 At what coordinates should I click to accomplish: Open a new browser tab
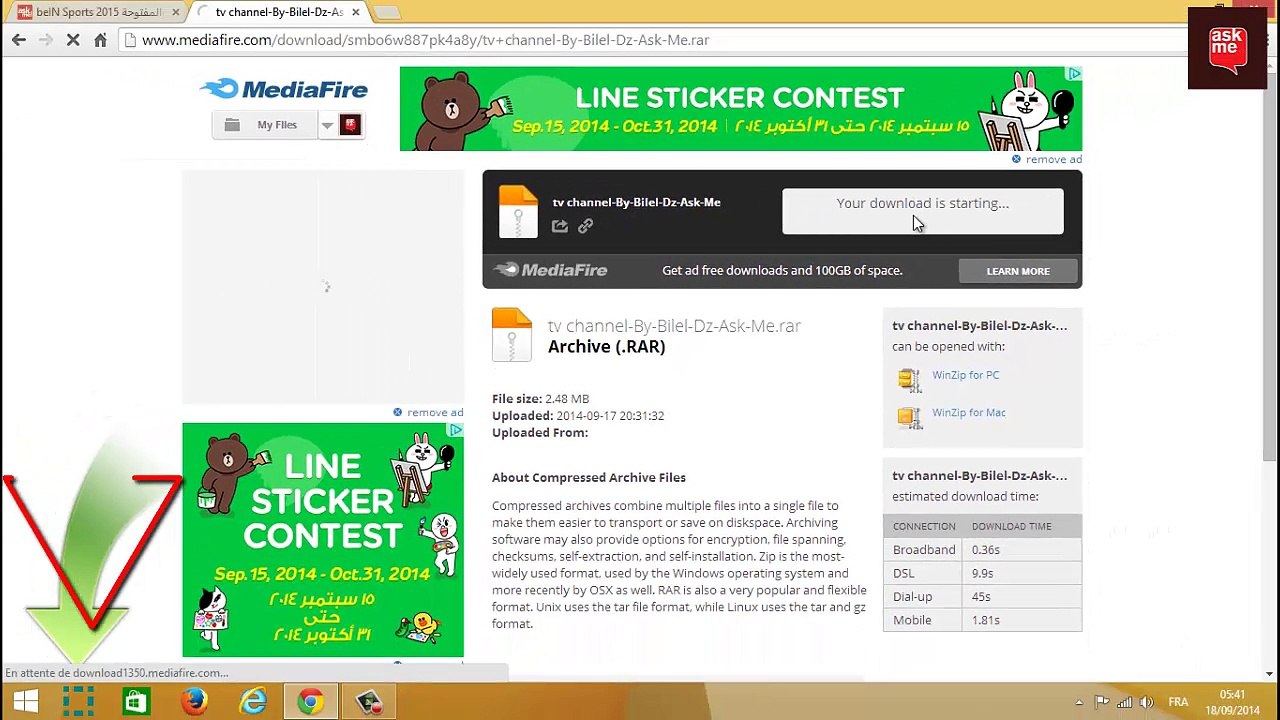[386, 12]
